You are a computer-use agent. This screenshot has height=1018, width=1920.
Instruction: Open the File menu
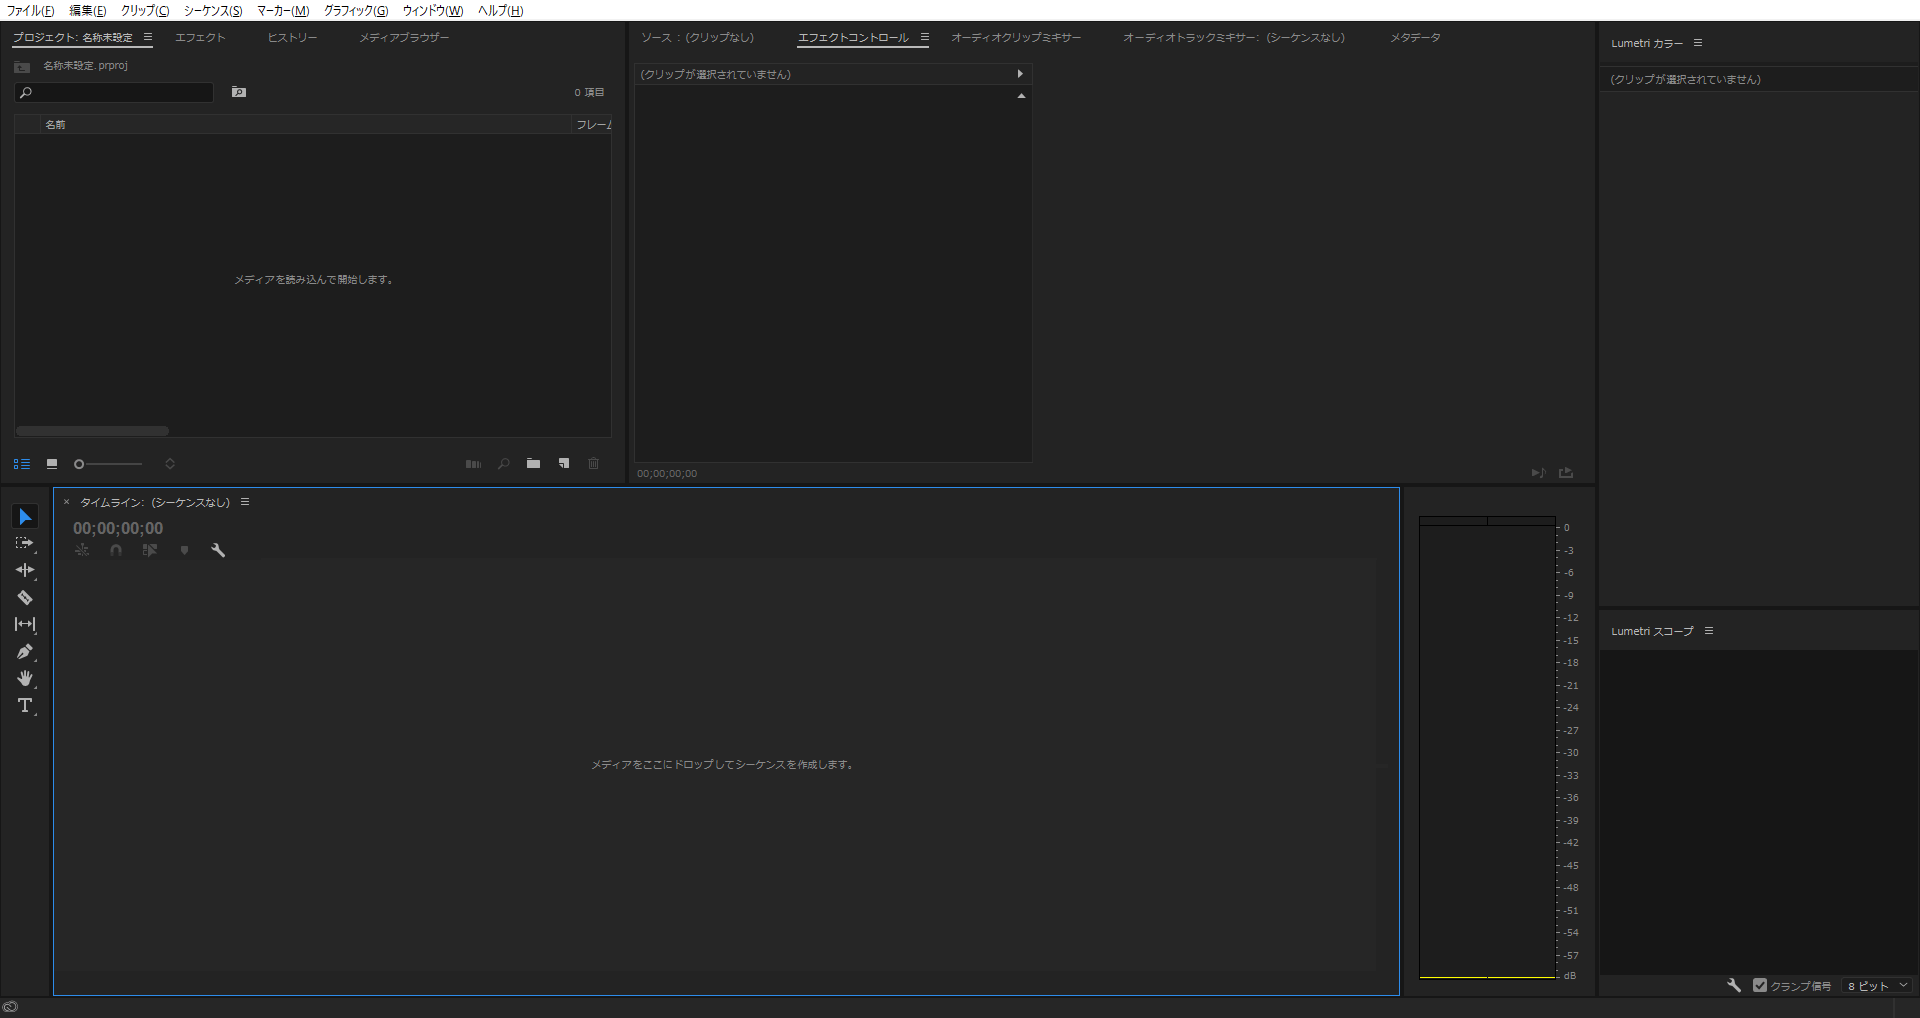click(x=30, y=10)
